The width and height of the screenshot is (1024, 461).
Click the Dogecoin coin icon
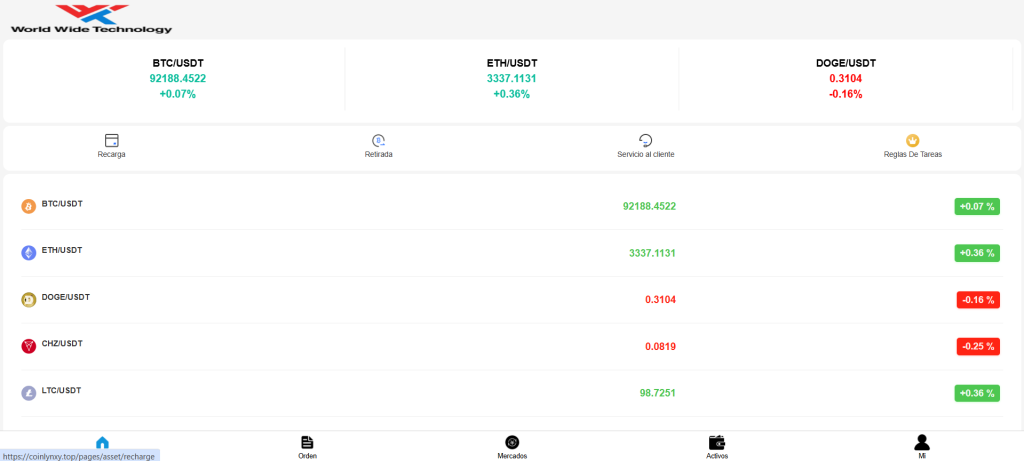[x=29, y=300]
